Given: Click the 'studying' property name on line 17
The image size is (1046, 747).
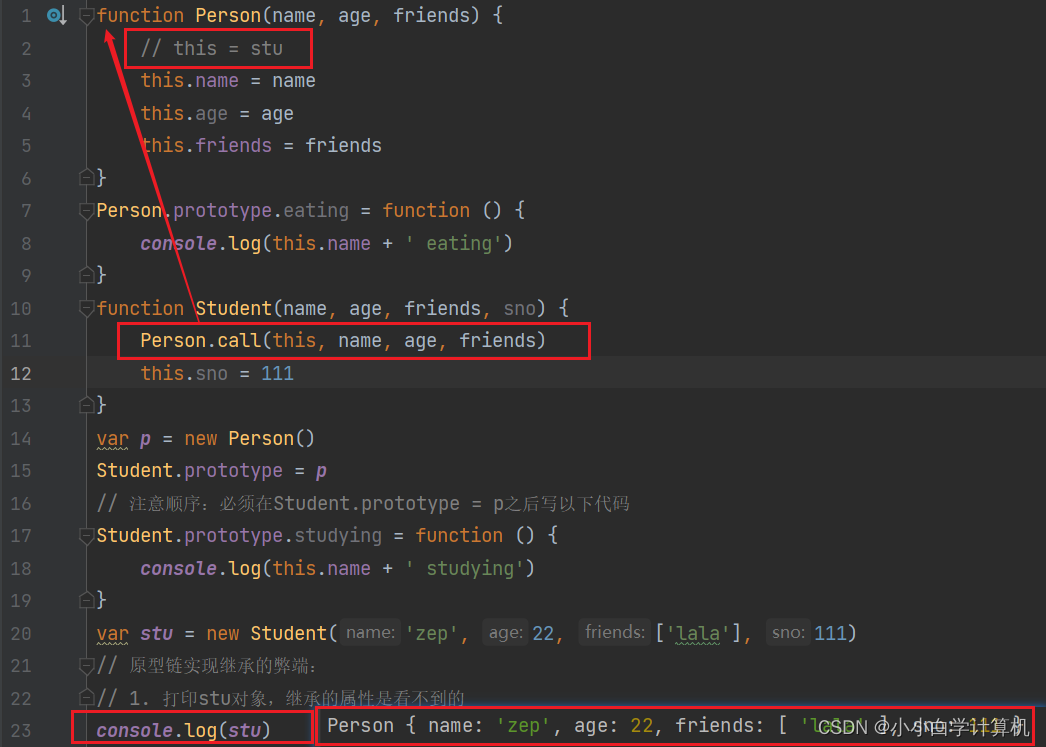Looking at the screenshot, I should point(338,536).
